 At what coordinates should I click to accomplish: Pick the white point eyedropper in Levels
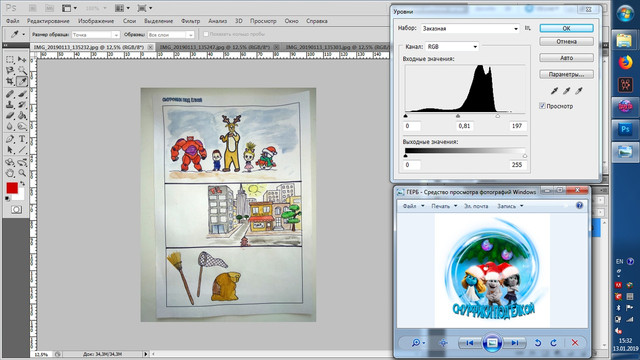[x=579, y=91]
